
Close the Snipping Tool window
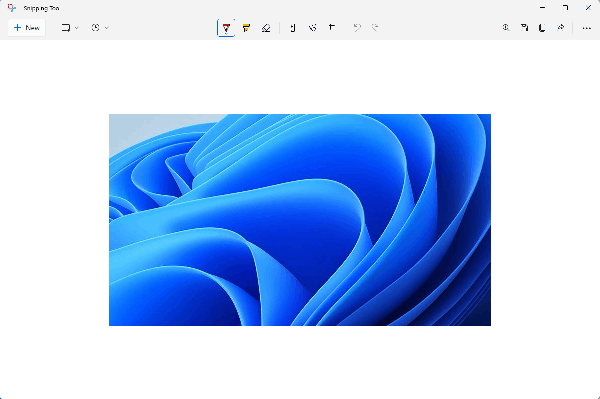589,8
